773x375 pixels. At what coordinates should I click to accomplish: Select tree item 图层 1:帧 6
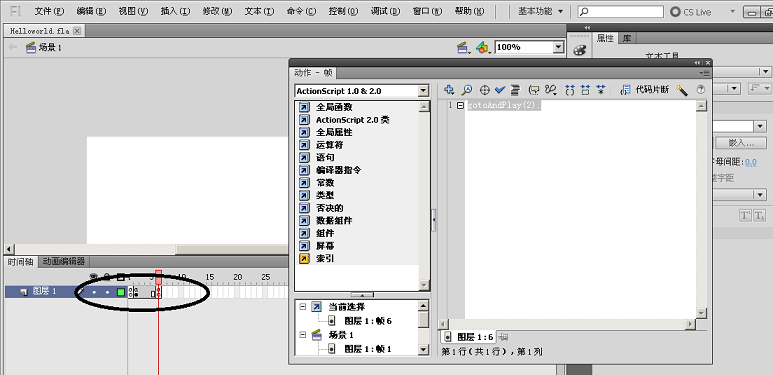tap(367, 321)
